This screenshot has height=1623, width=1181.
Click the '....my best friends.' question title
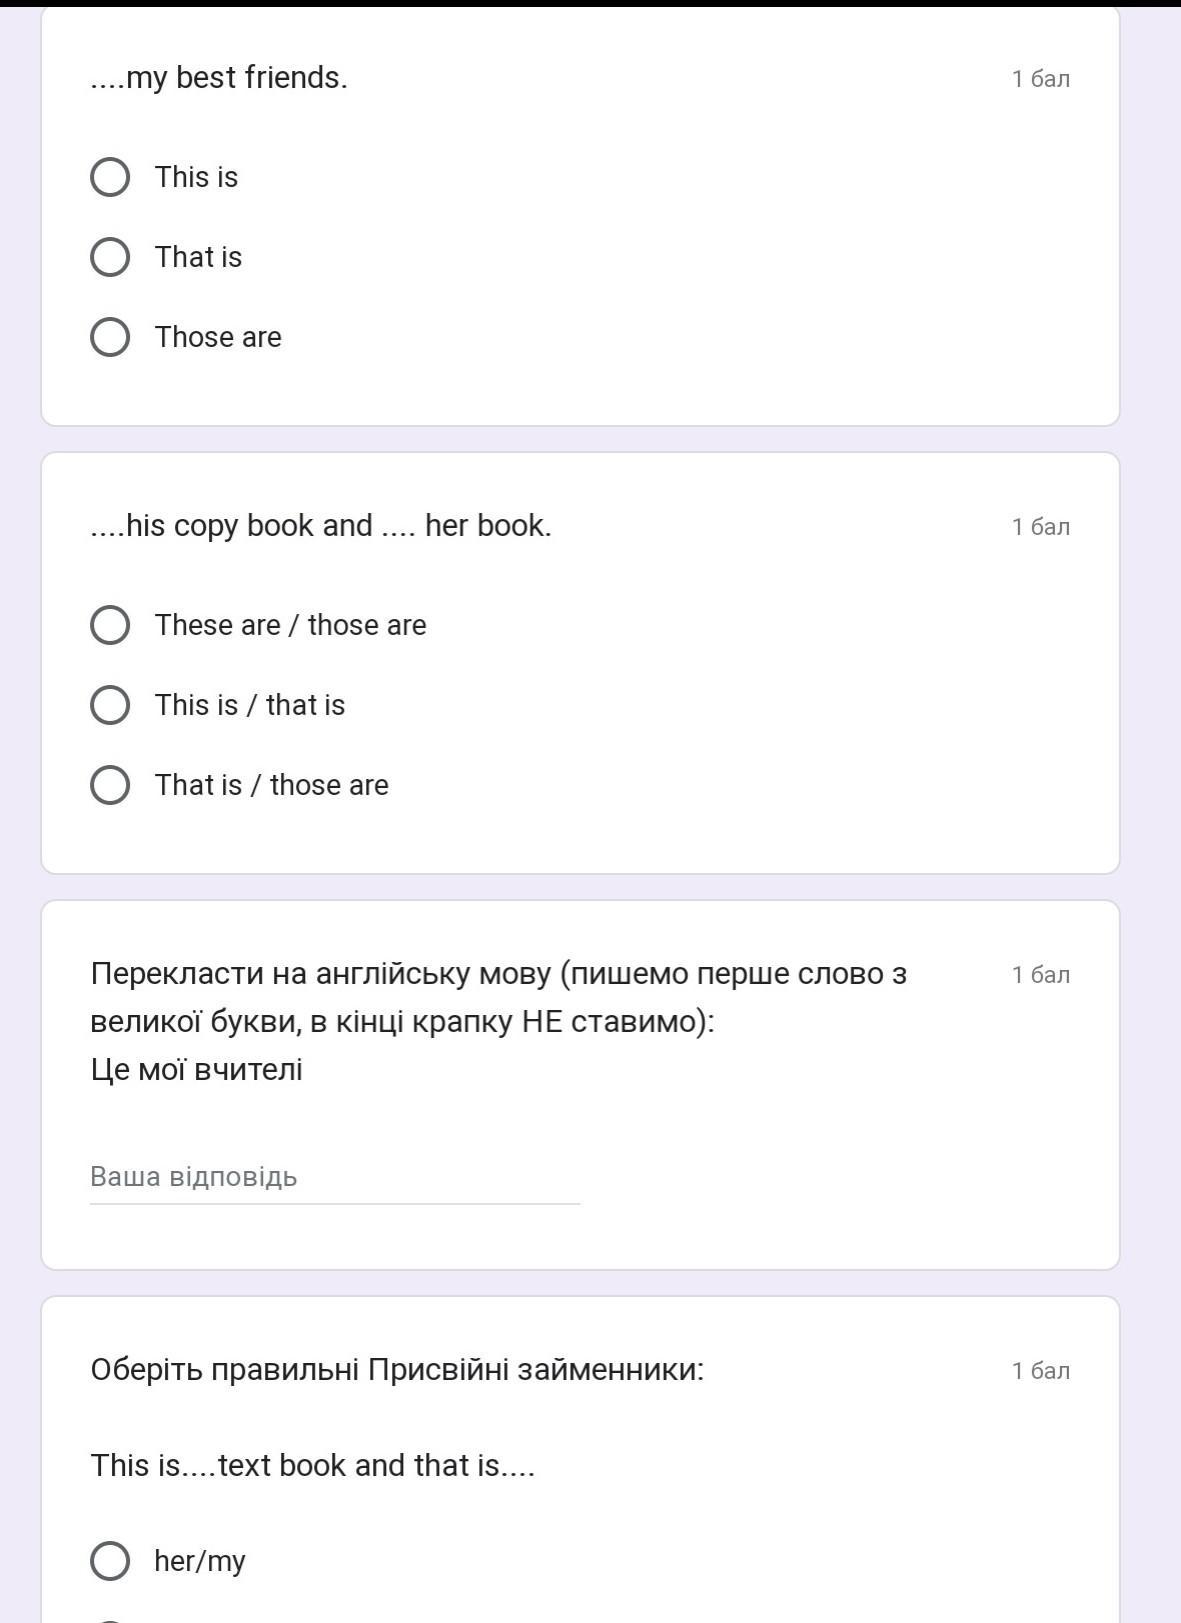coord(219,78)
